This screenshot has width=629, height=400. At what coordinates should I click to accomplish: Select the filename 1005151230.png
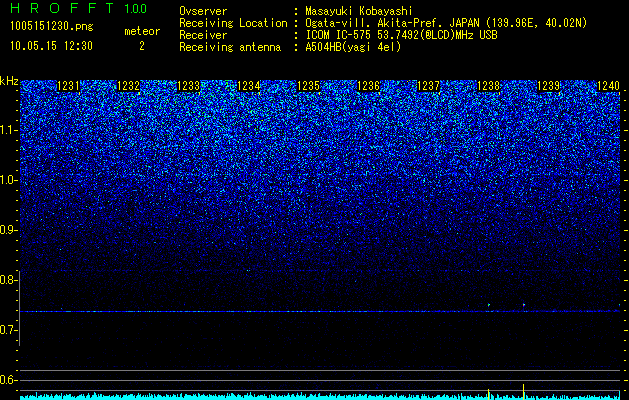pos(52,27)
